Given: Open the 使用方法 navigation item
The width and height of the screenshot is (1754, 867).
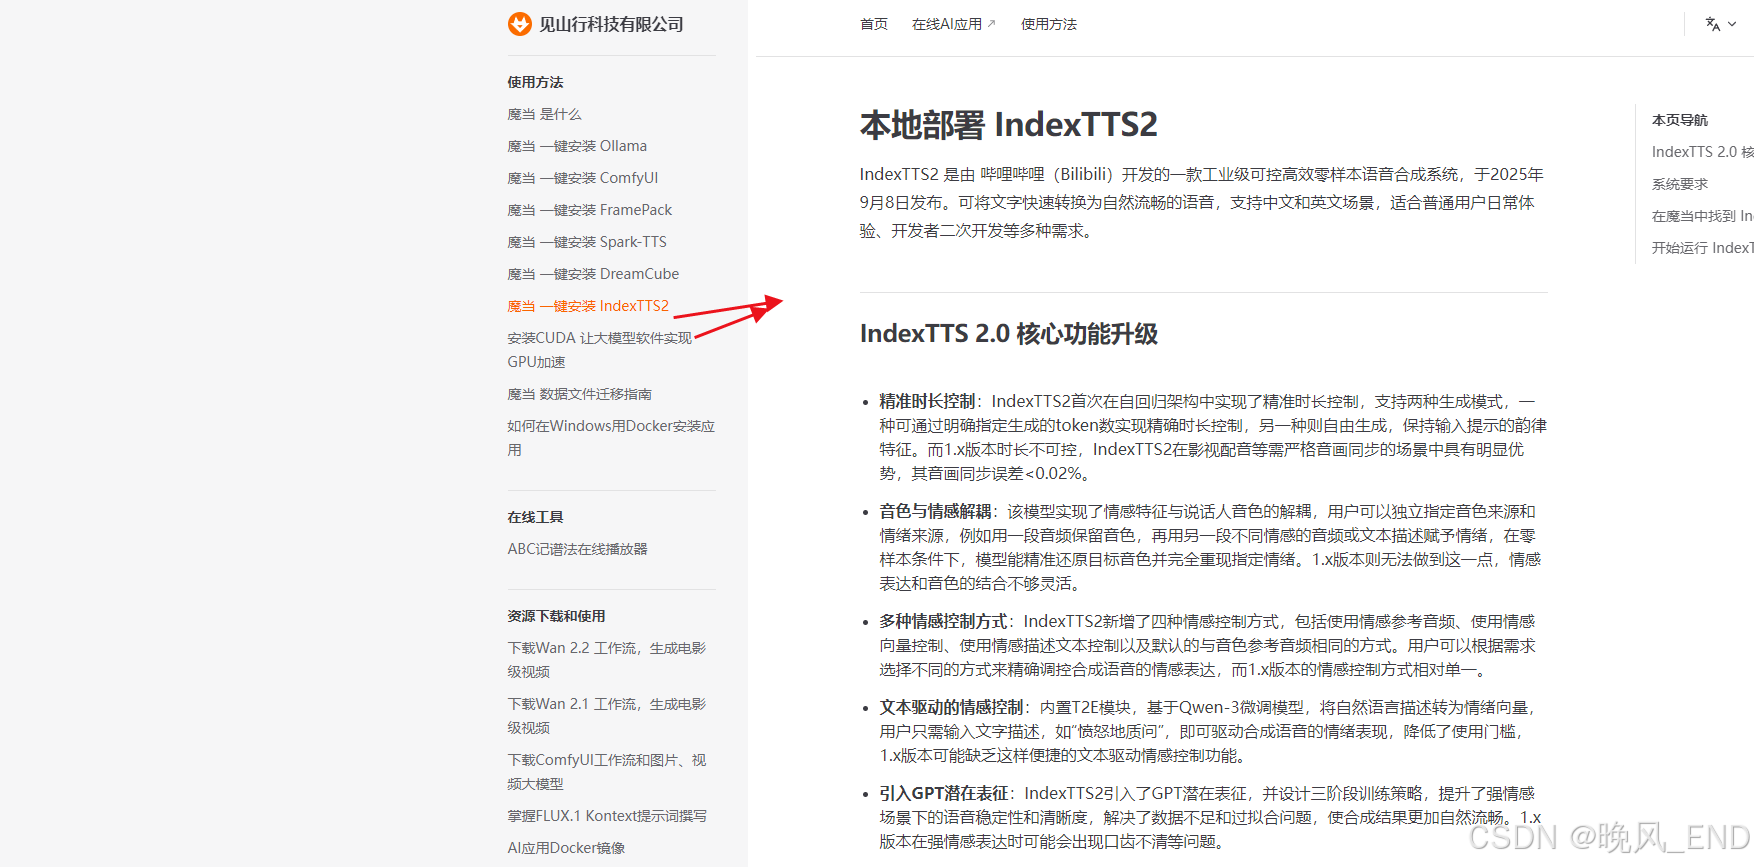Looking at the screenshot, I should (1049, 24).
